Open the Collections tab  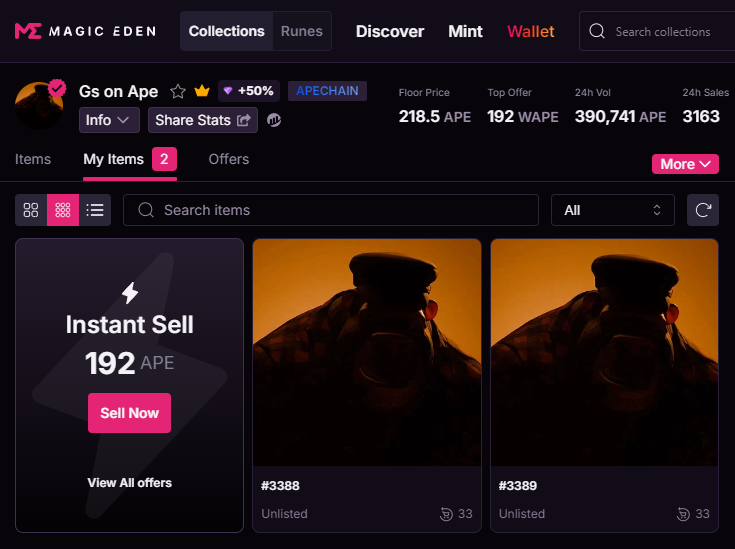click(x=226, y=31)
